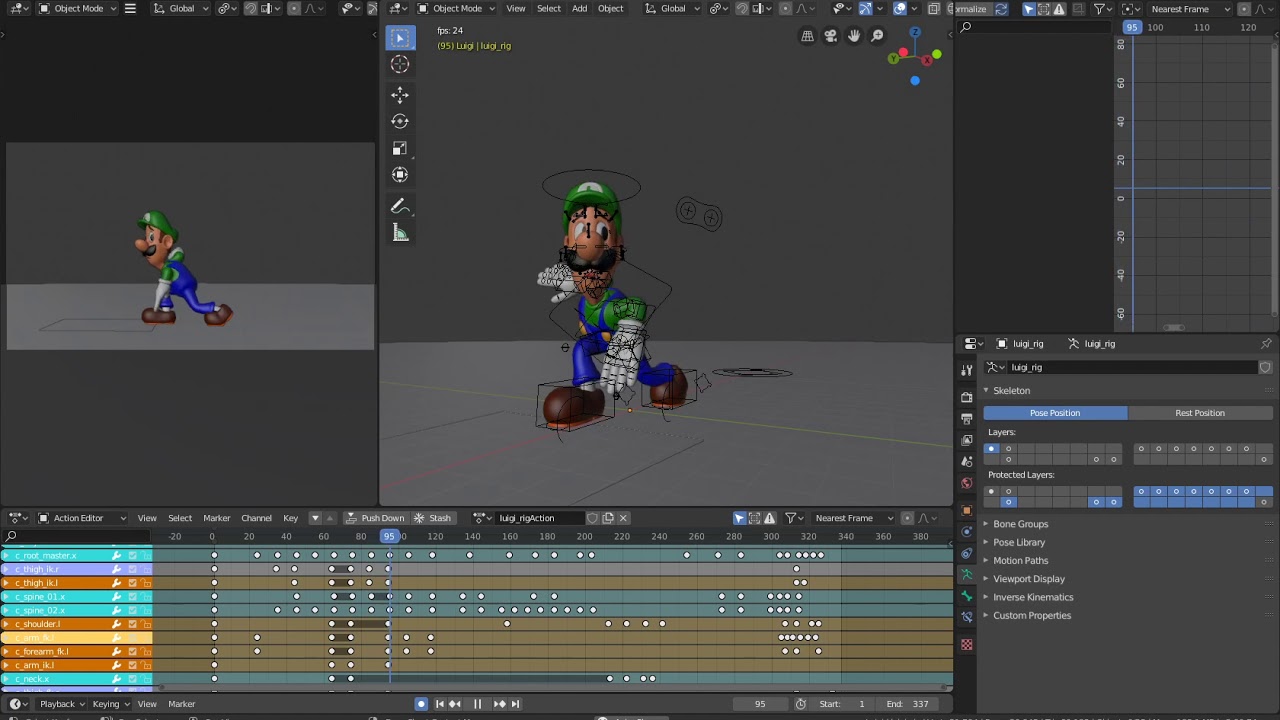Open the Object properties tab

[x=966, y=510]
